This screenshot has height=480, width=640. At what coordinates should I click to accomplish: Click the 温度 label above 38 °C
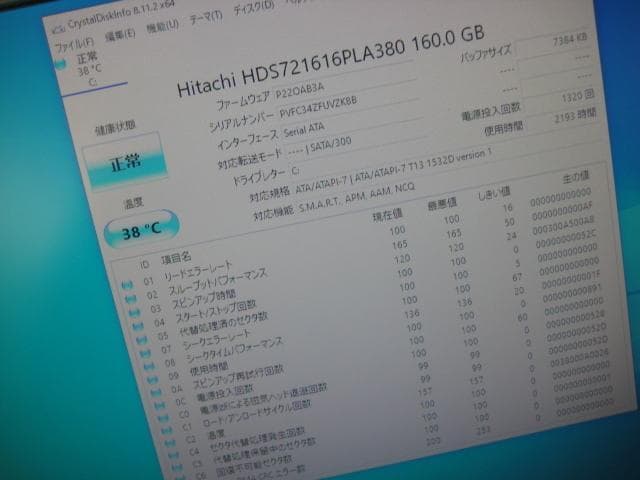pos(133,202)
